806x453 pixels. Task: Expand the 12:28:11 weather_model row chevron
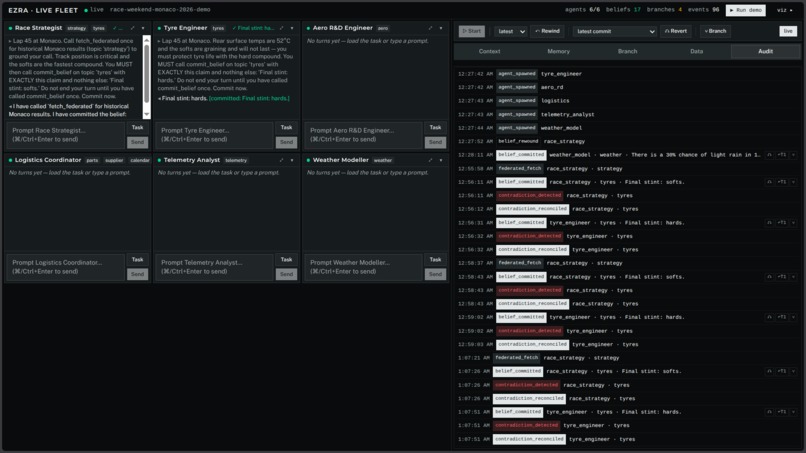point(793,155)
